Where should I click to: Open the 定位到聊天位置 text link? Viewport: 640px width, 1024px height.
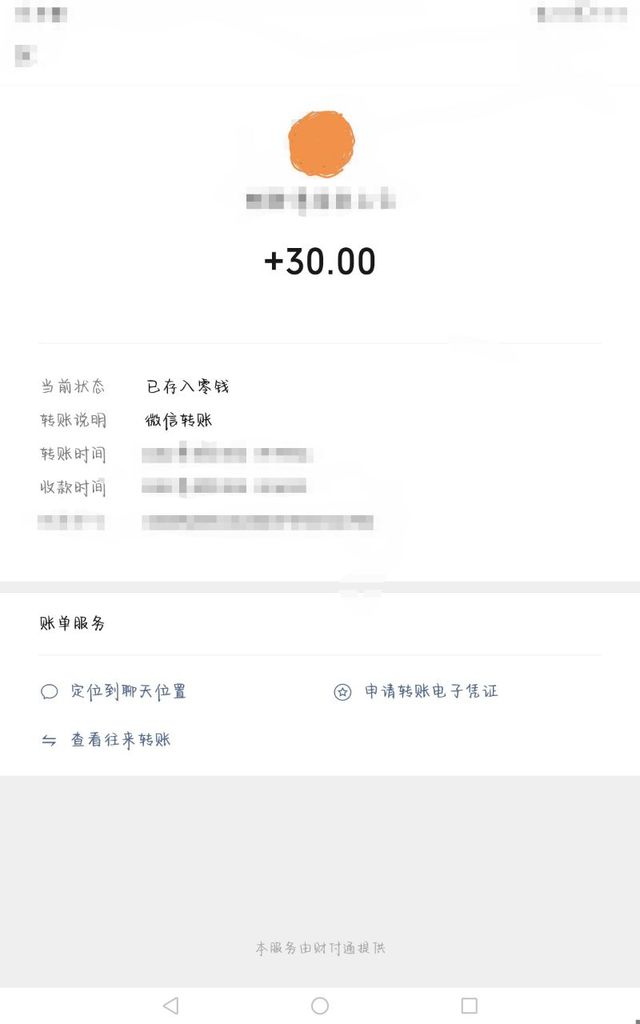click(128, 691)
